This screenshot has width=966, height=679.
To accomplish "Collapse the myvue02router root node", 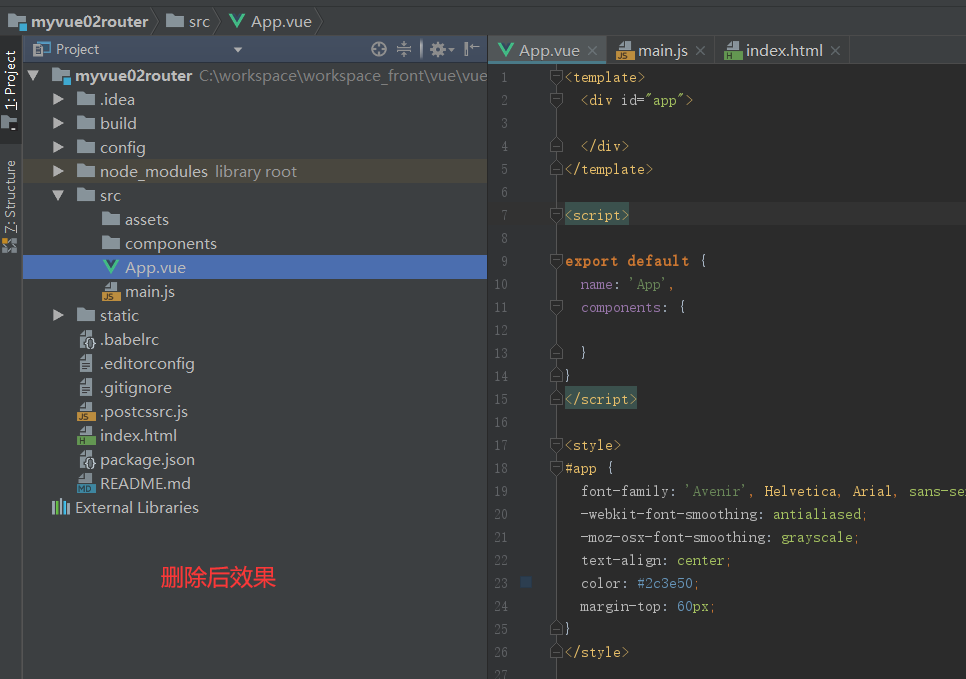I will pyautogui.click(x=33, y=76).
